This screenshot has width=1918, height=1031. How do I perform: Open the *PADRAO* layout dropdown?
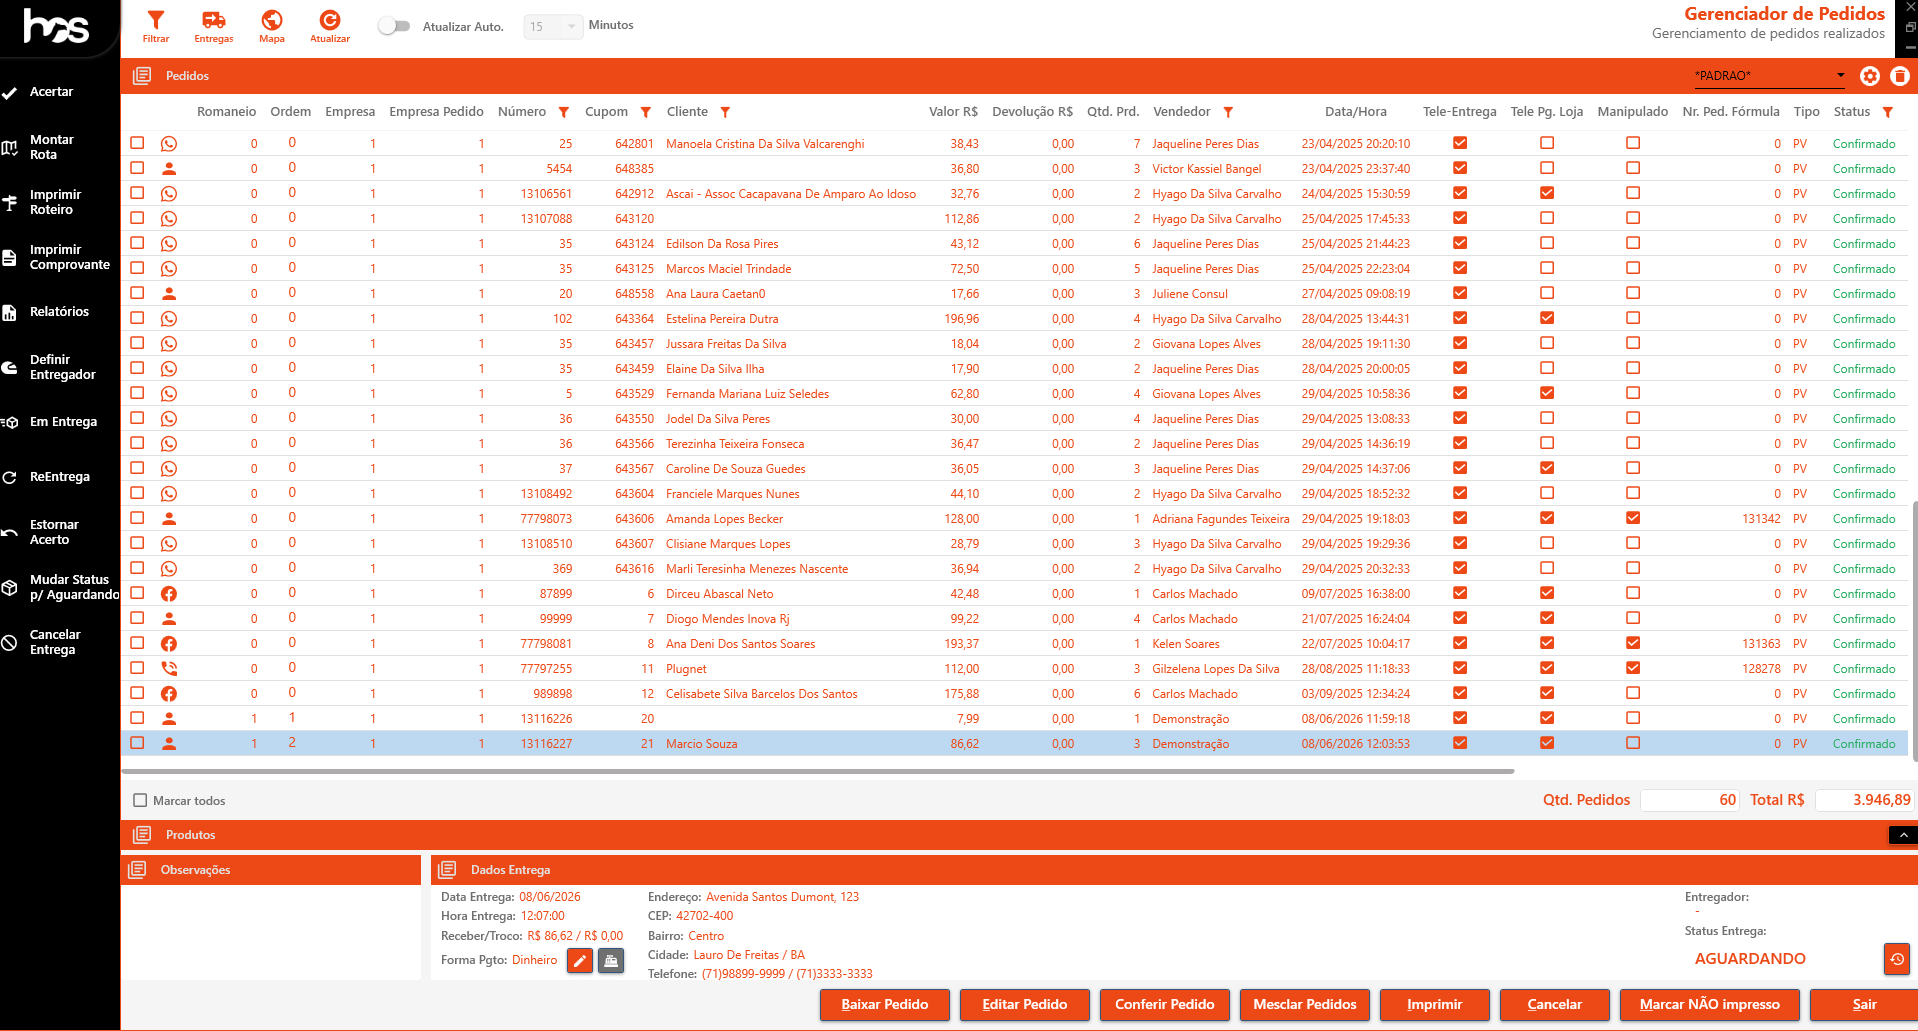click(x=1770, y=76)
